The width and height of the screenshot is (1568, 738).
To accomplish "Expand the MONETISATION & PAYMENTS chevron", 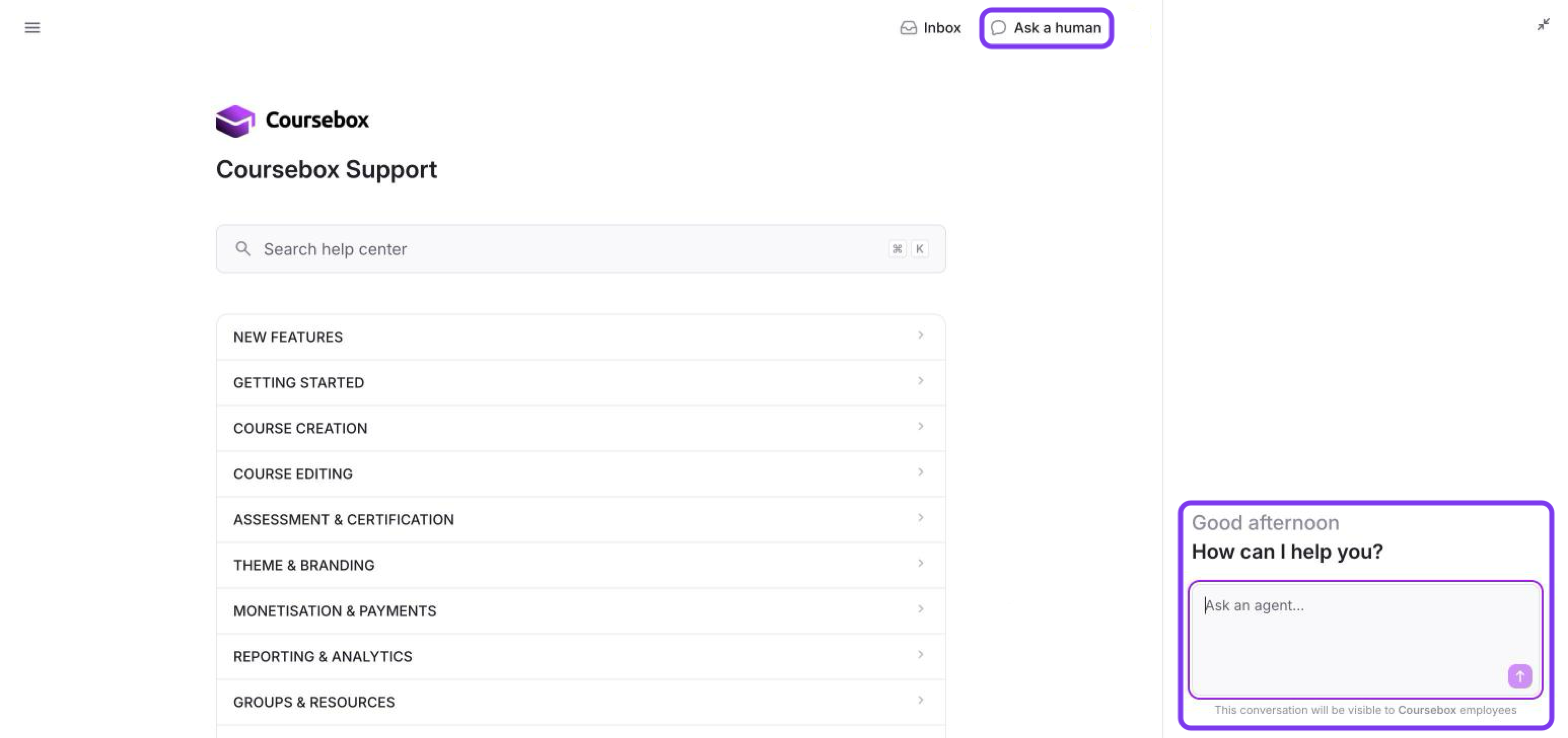I will [921, 610].
